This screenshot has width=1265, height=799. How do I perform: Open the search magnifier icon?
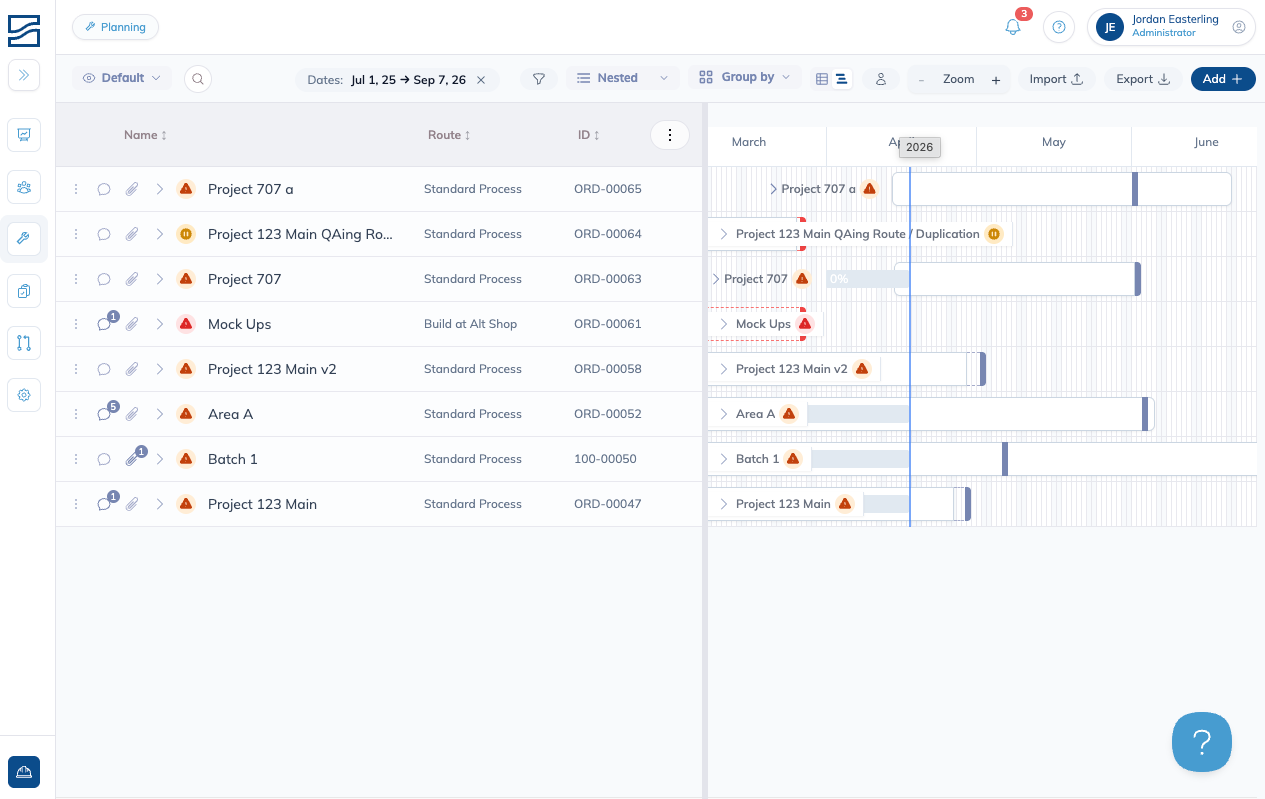click(x=198, y=79)
